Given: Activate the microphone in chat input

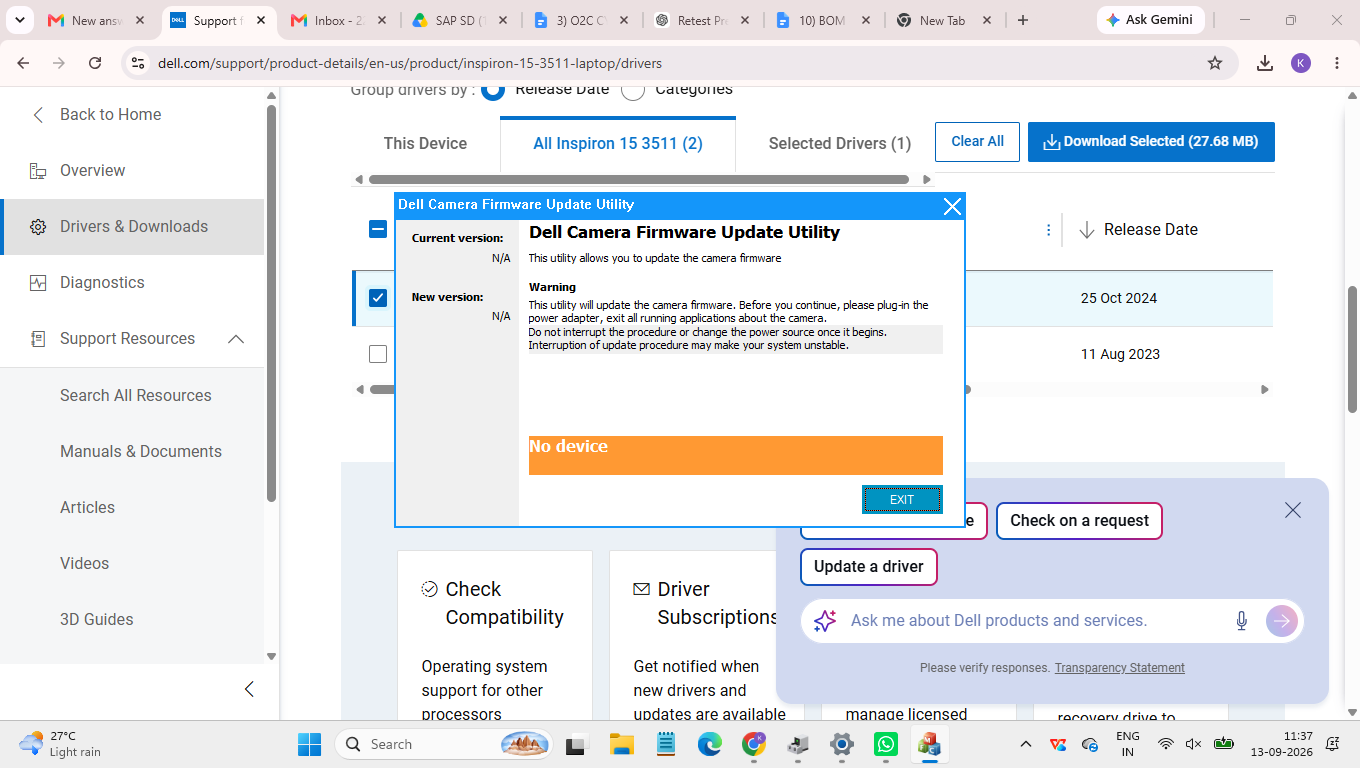Looking at the screenshot, I should tap(1242, 621).
